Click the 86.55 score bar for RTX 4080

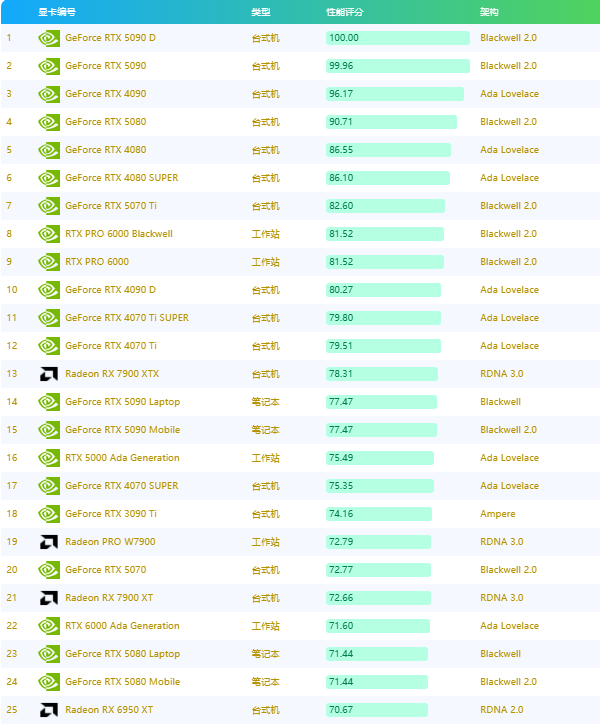click(x=388, y=150)
